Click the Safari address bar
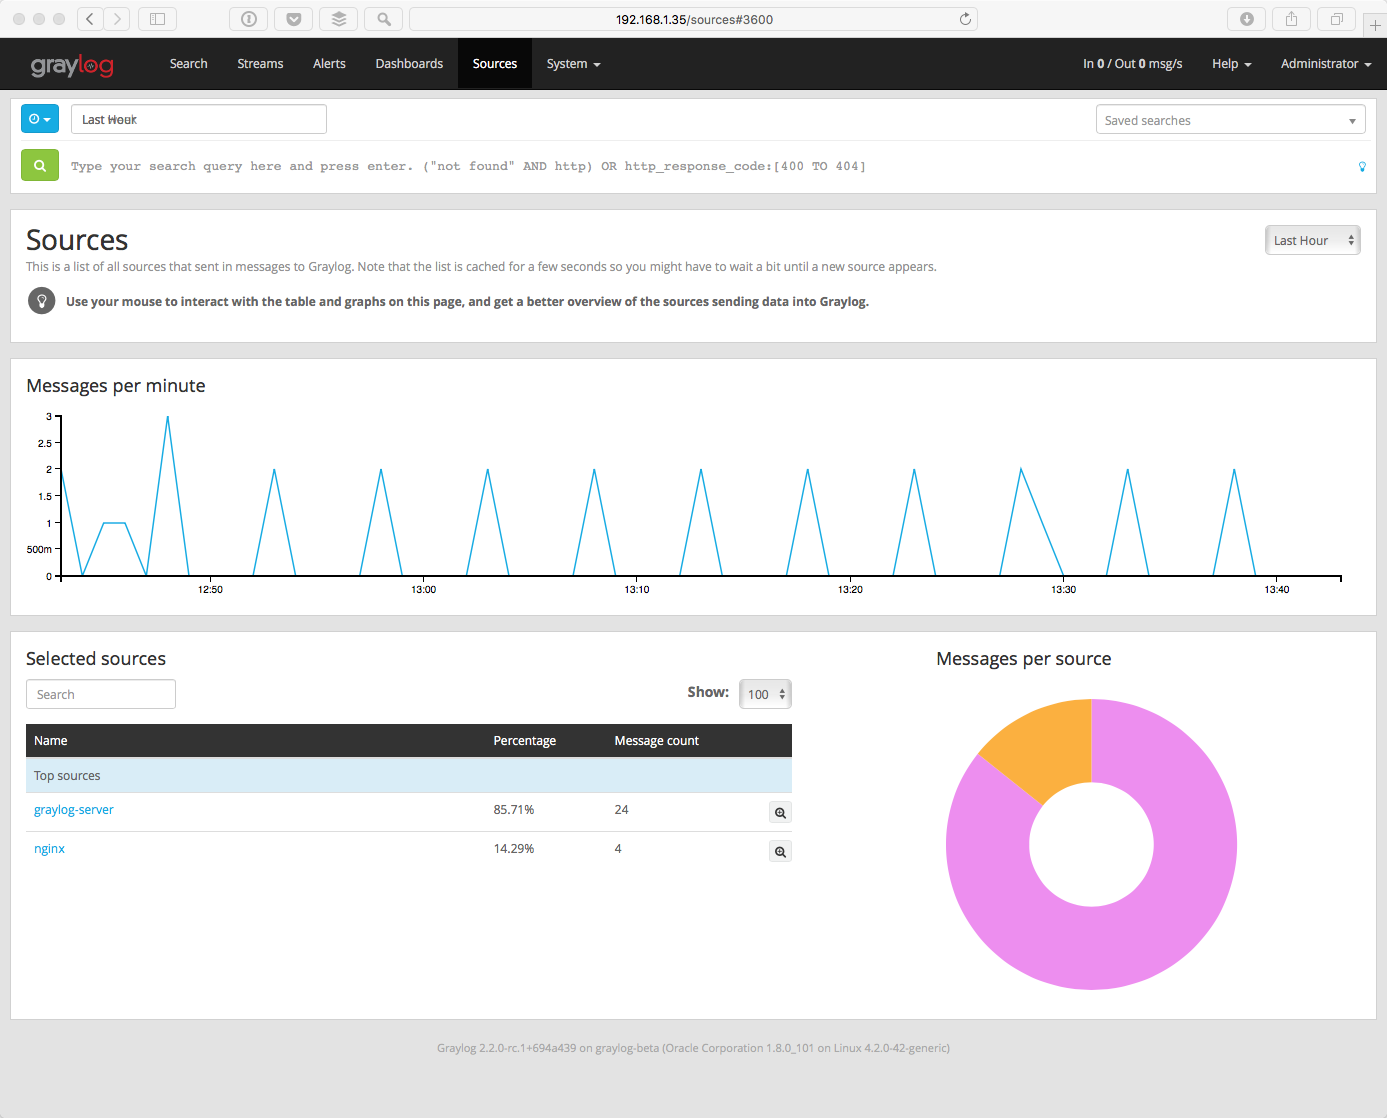The height and width of the screenshot is (1118, 1387). 694,19
